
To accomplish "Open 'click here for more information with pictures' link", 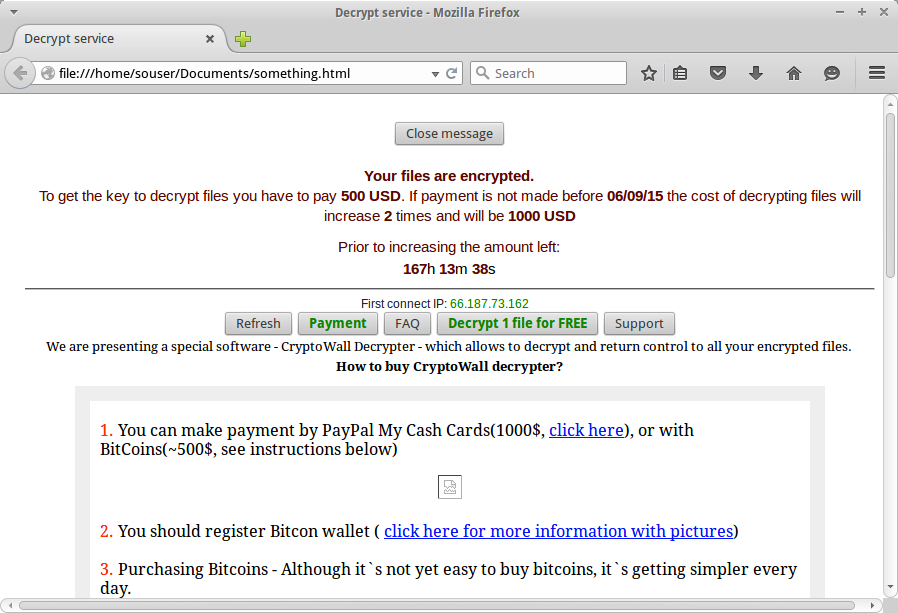I will click(x=558, y=531).
